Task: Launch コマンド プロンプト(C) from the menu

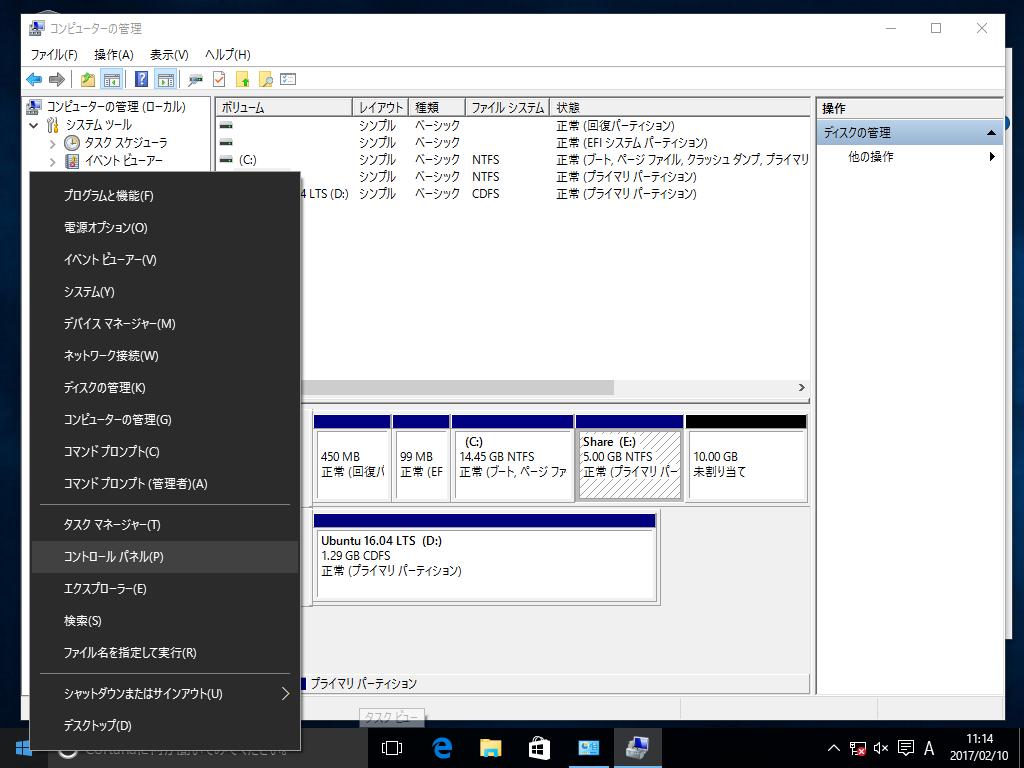Action: tap(165, 451)
